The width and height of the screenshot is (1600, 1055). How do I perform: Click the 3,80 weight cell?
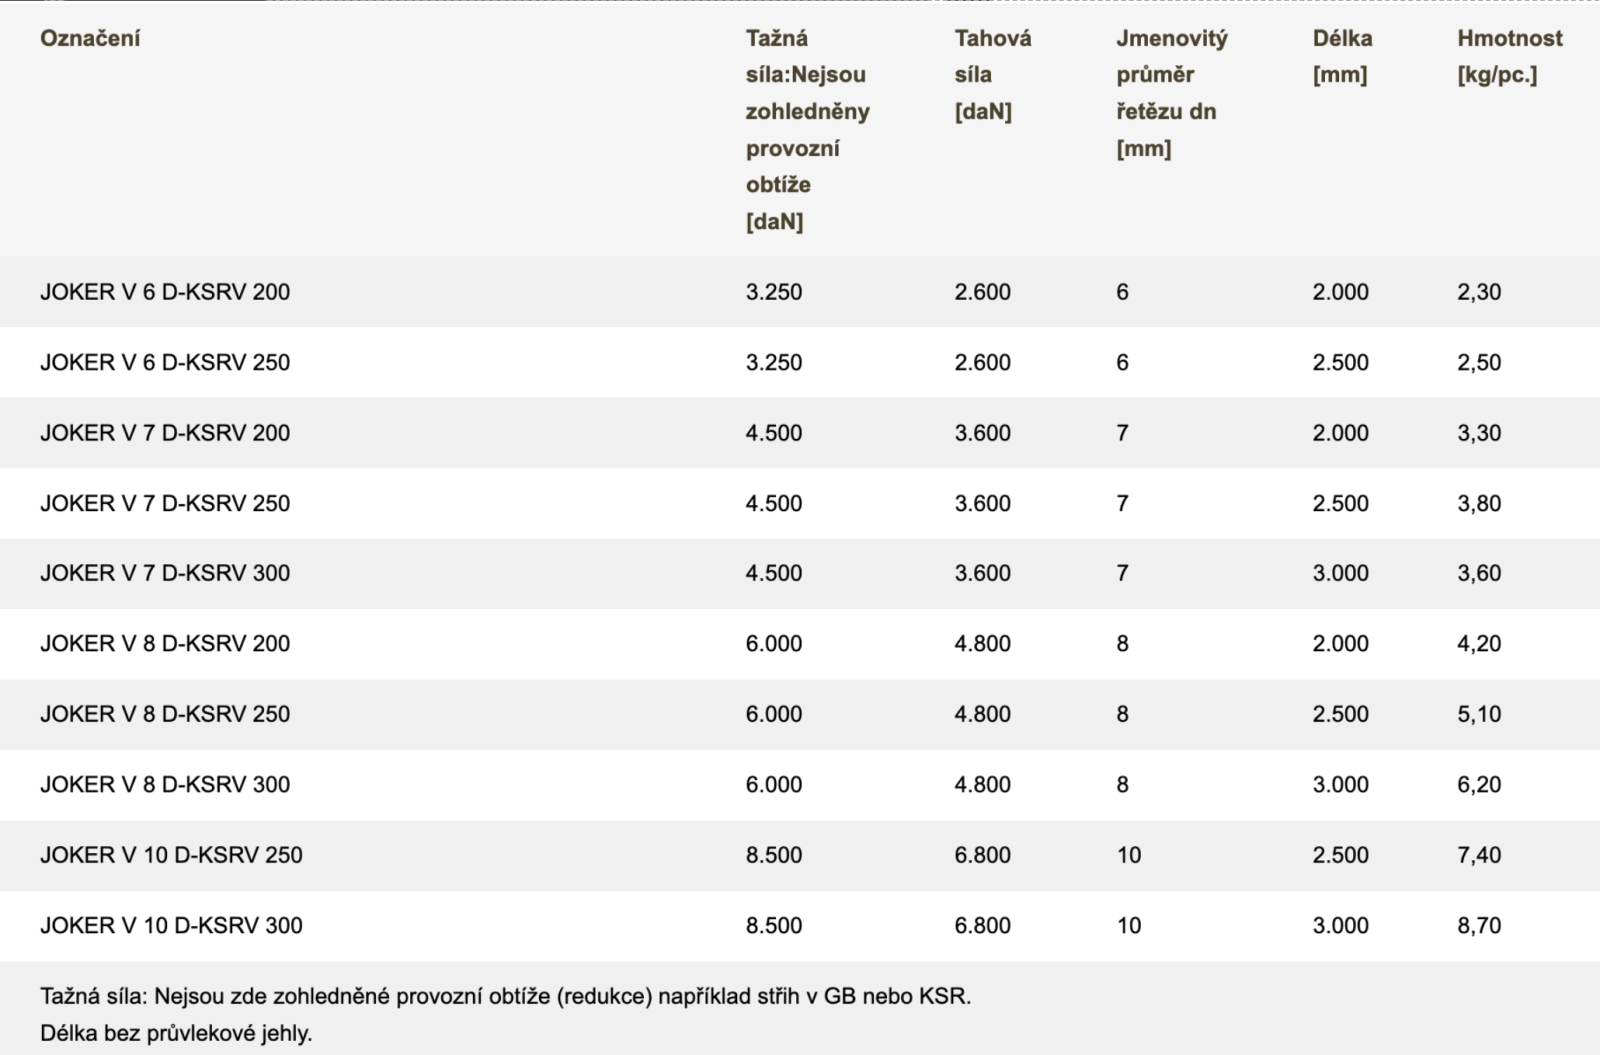click(1479, 503)
